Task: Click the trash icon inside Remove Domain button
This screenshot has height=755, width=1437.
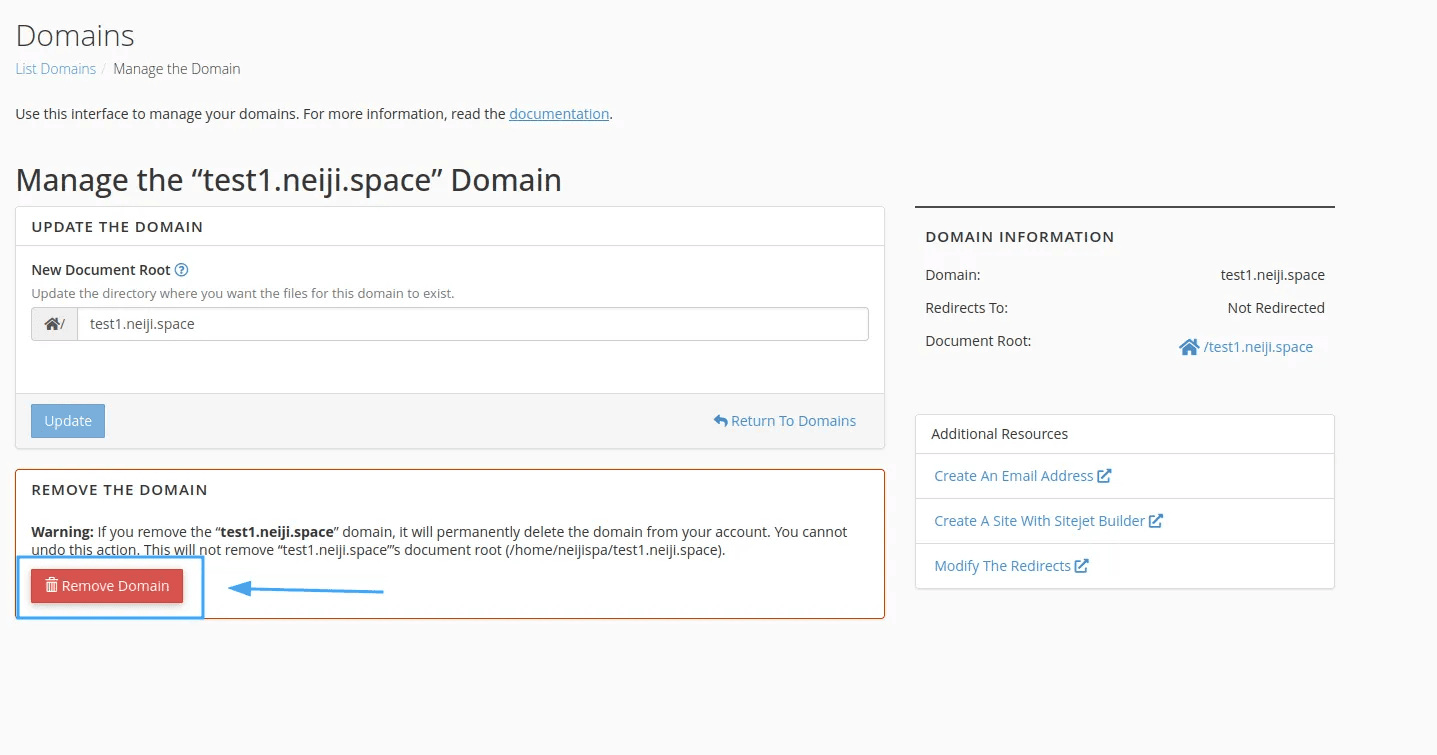Action: 51,586
